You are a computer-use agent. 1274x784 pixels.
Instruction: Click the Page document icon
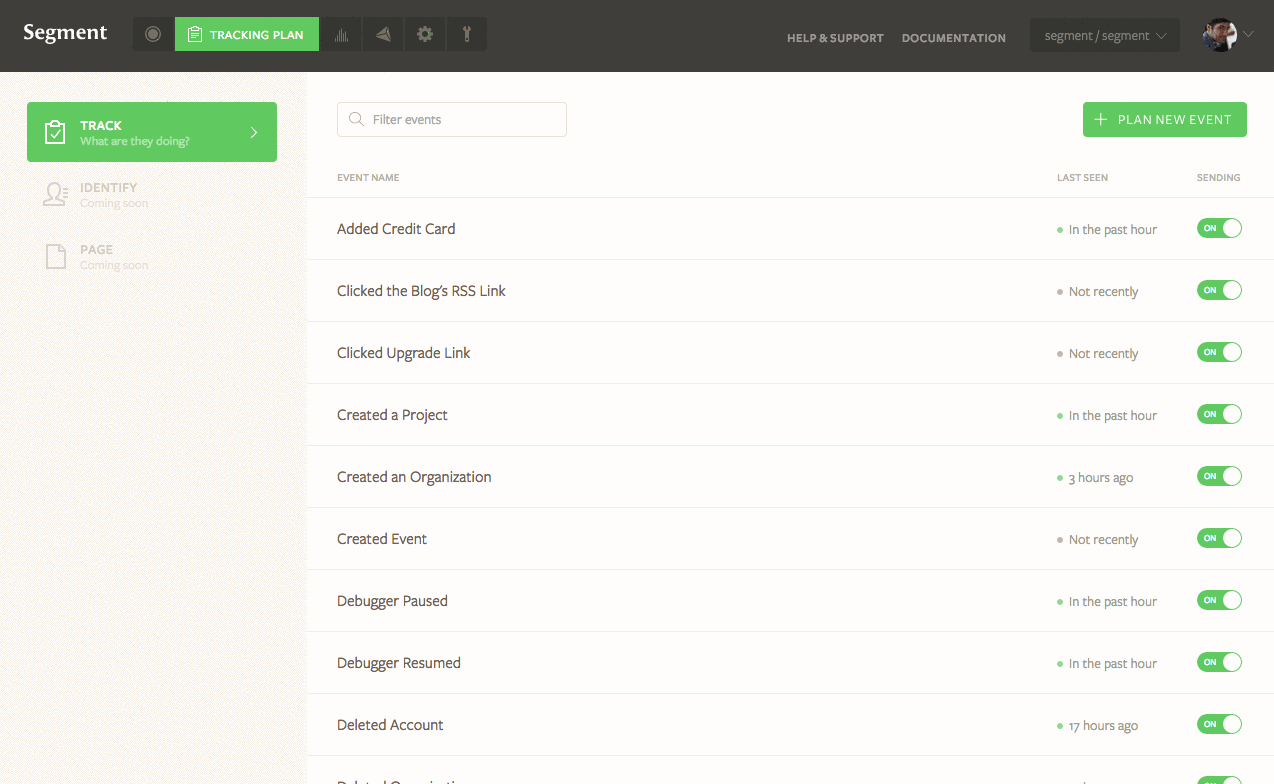pos(55,256)
